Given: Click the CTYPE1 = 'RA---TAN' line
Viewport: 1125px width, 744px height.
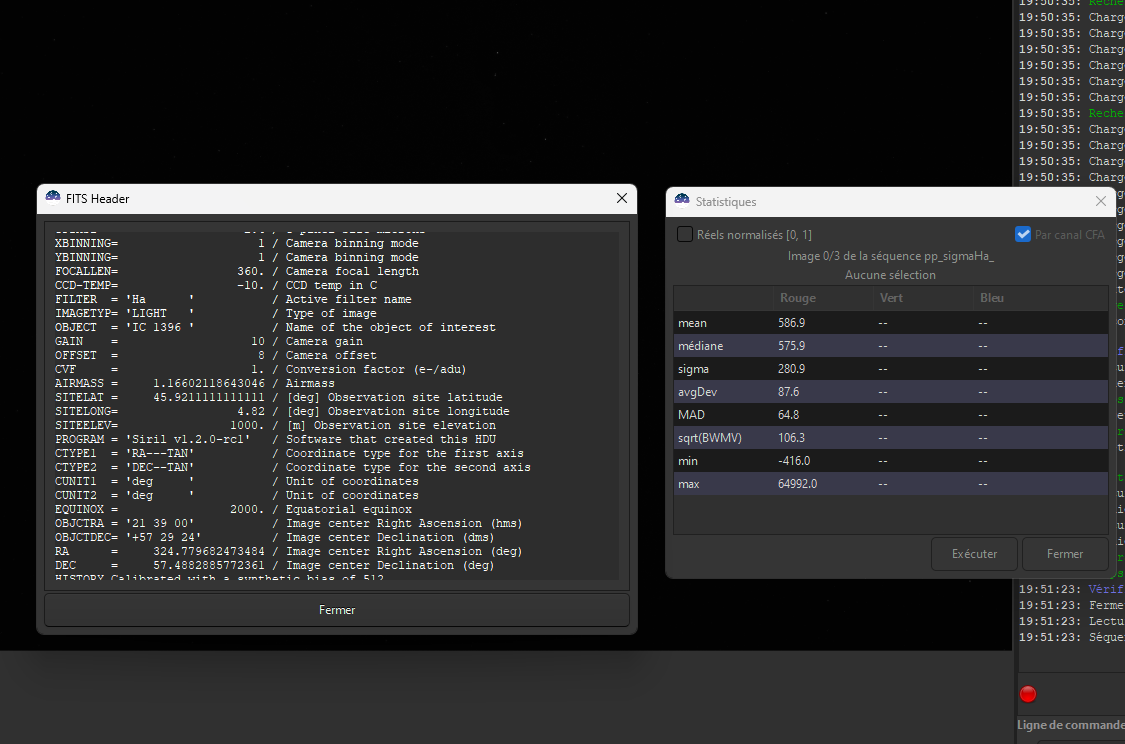Looking at the screenshot, I should pyautogui.click(x=289, y=453).
